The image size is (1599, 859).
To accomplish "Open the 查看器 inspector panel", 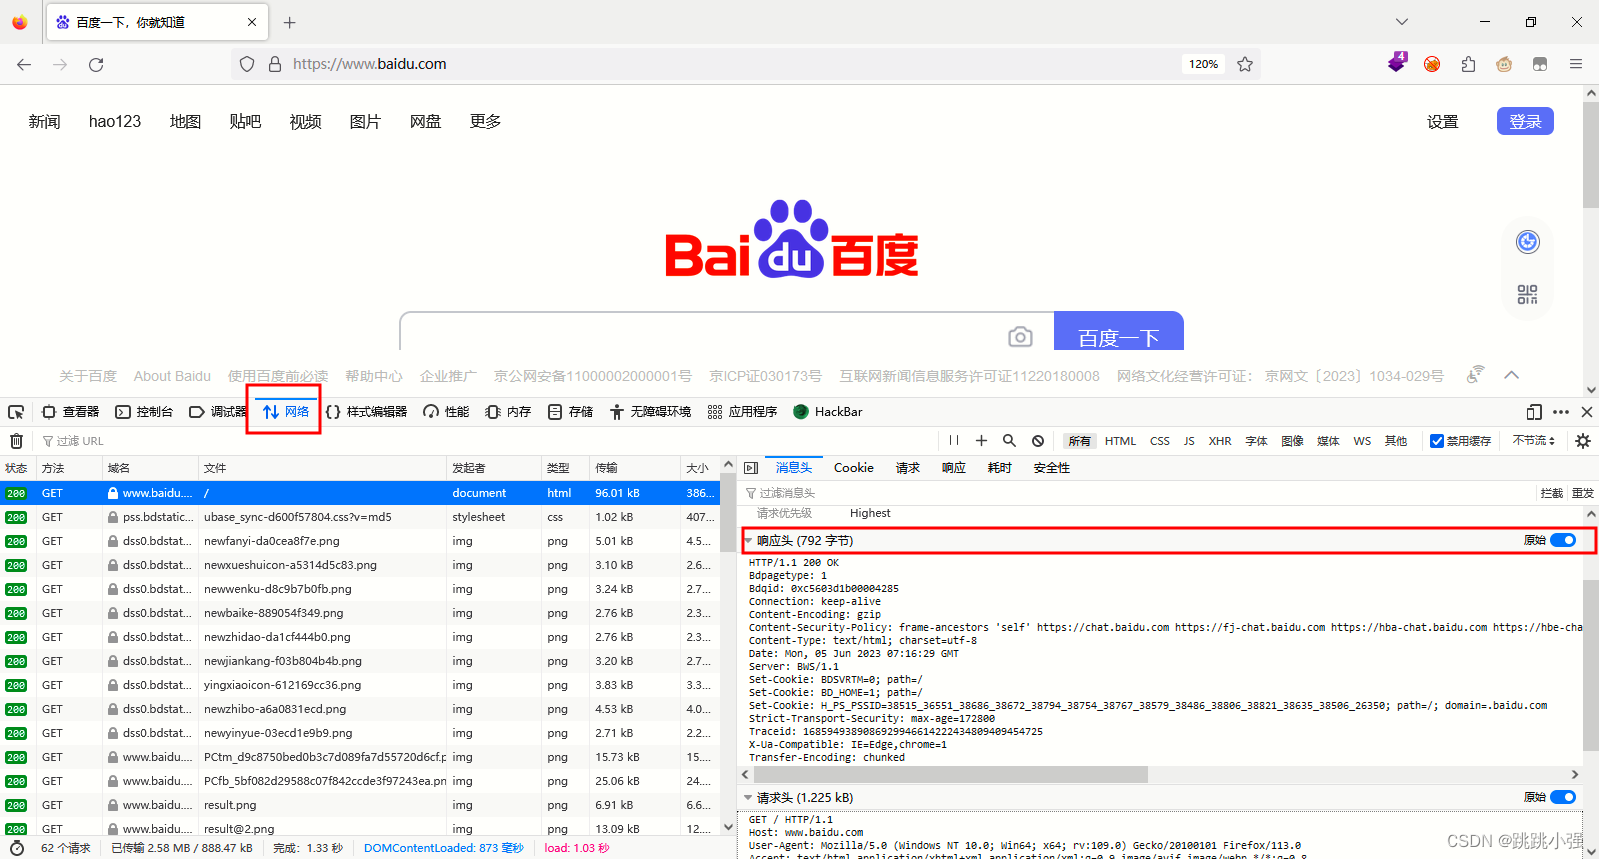I will tap(71, 412).
